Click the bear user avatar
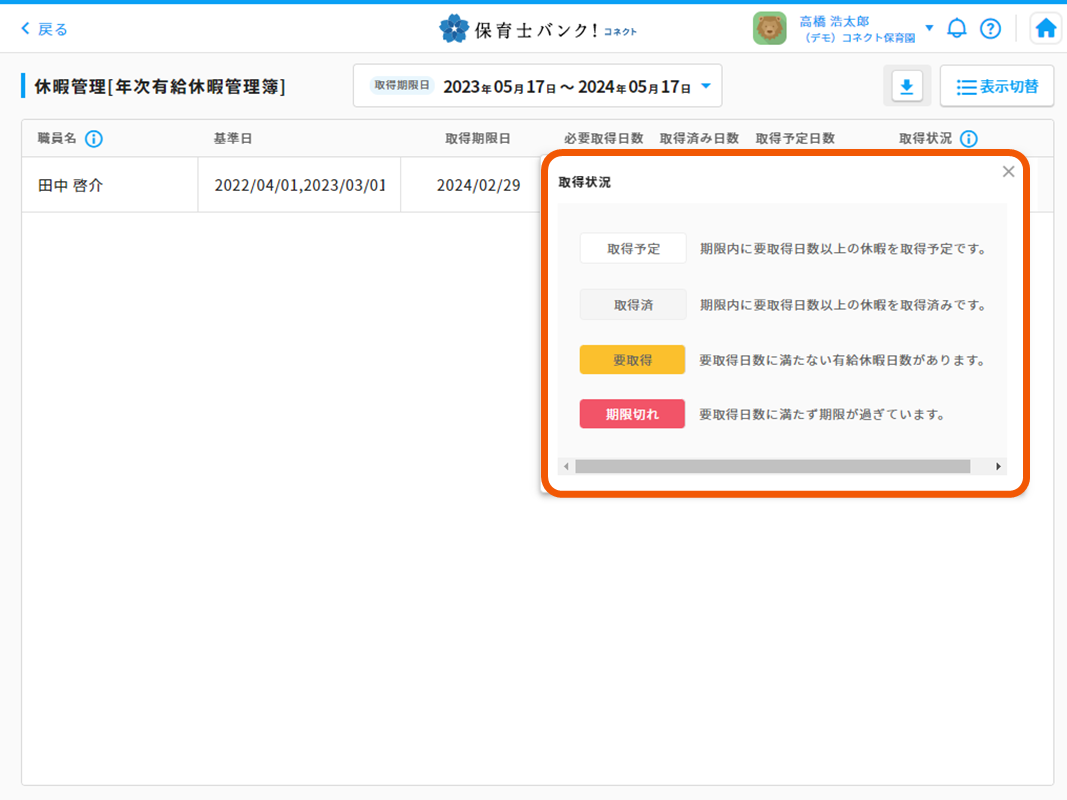The width and height of the screenshot is (1067, 800). click(x=769, y=29)
